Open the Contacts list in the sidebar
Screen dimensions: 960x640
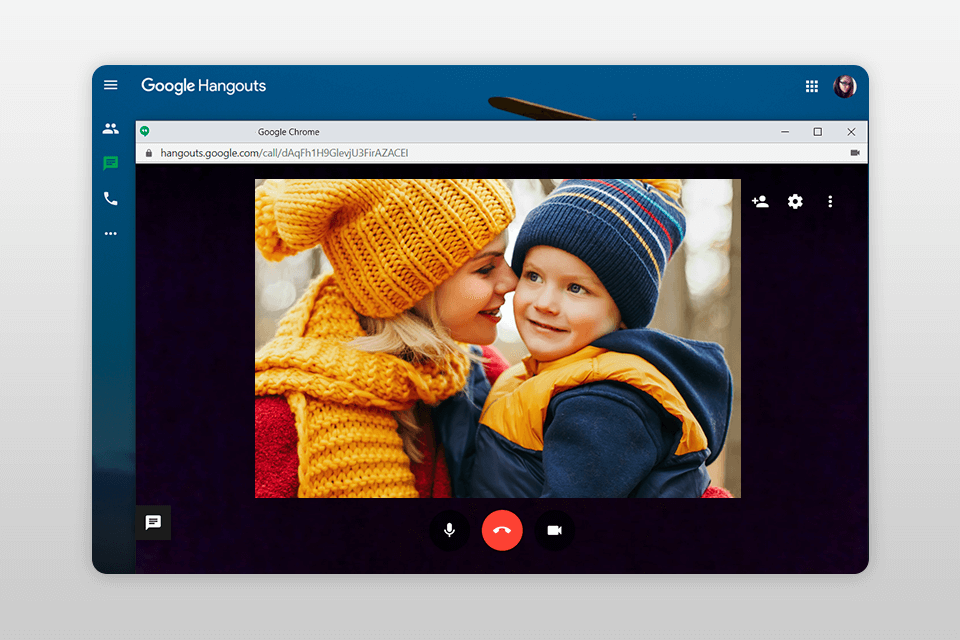coord(111,128)
